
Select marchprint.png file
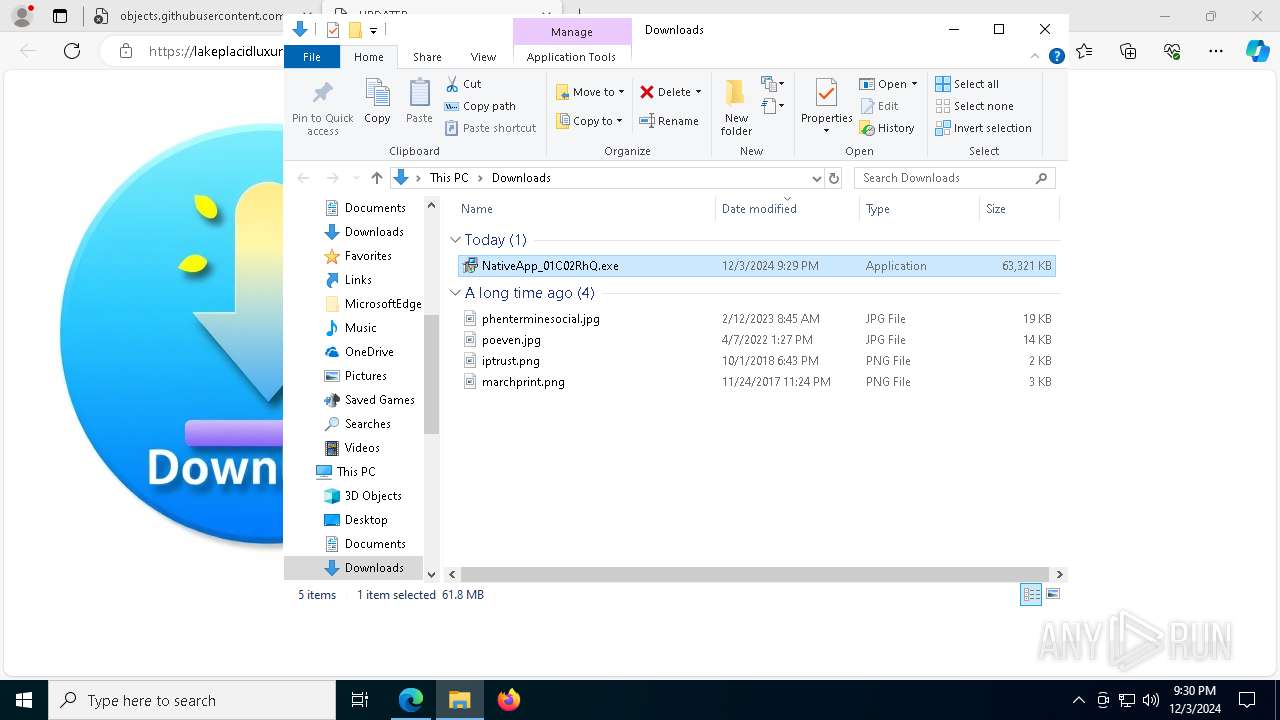756,382
